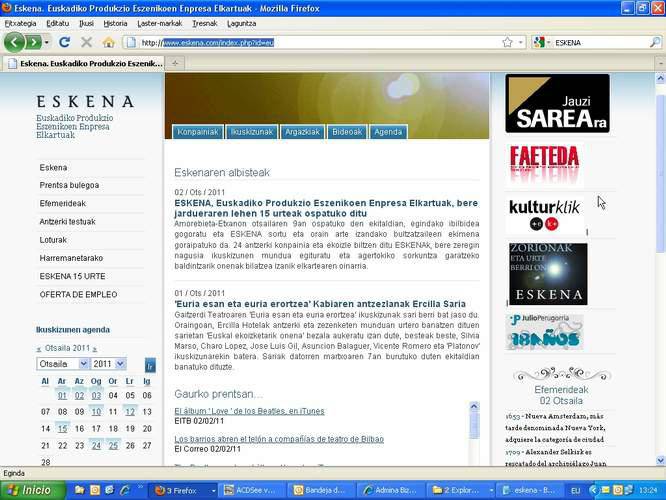Open the Konpainiak navigation tab
The image size is (666, 500).
[x=198, y=132]
